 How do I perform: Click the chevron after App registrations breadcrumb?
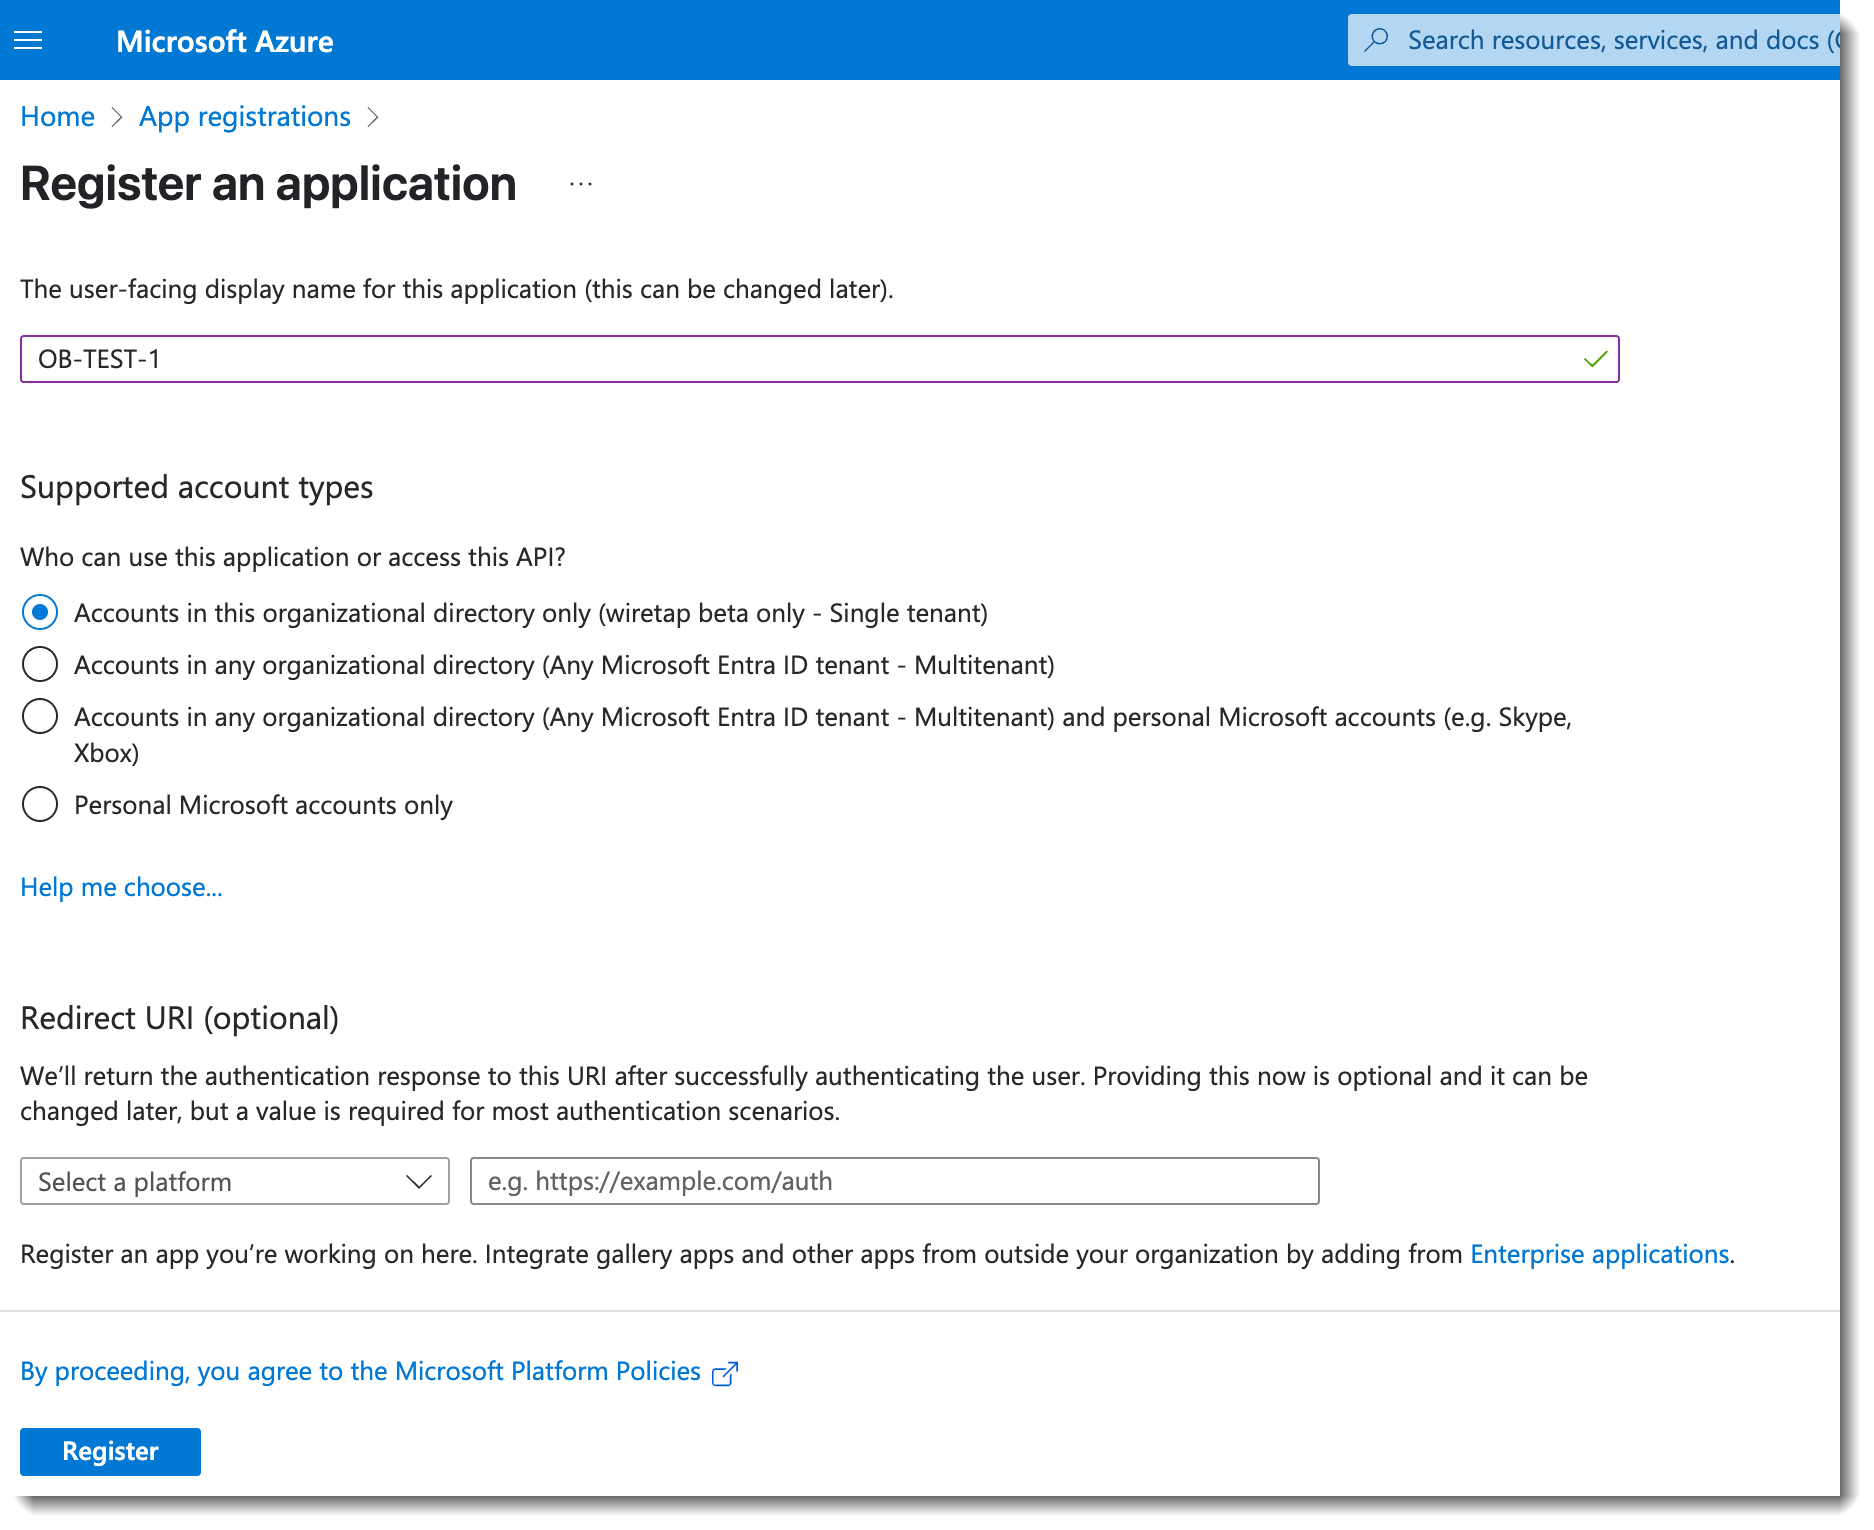click(373, 118)
